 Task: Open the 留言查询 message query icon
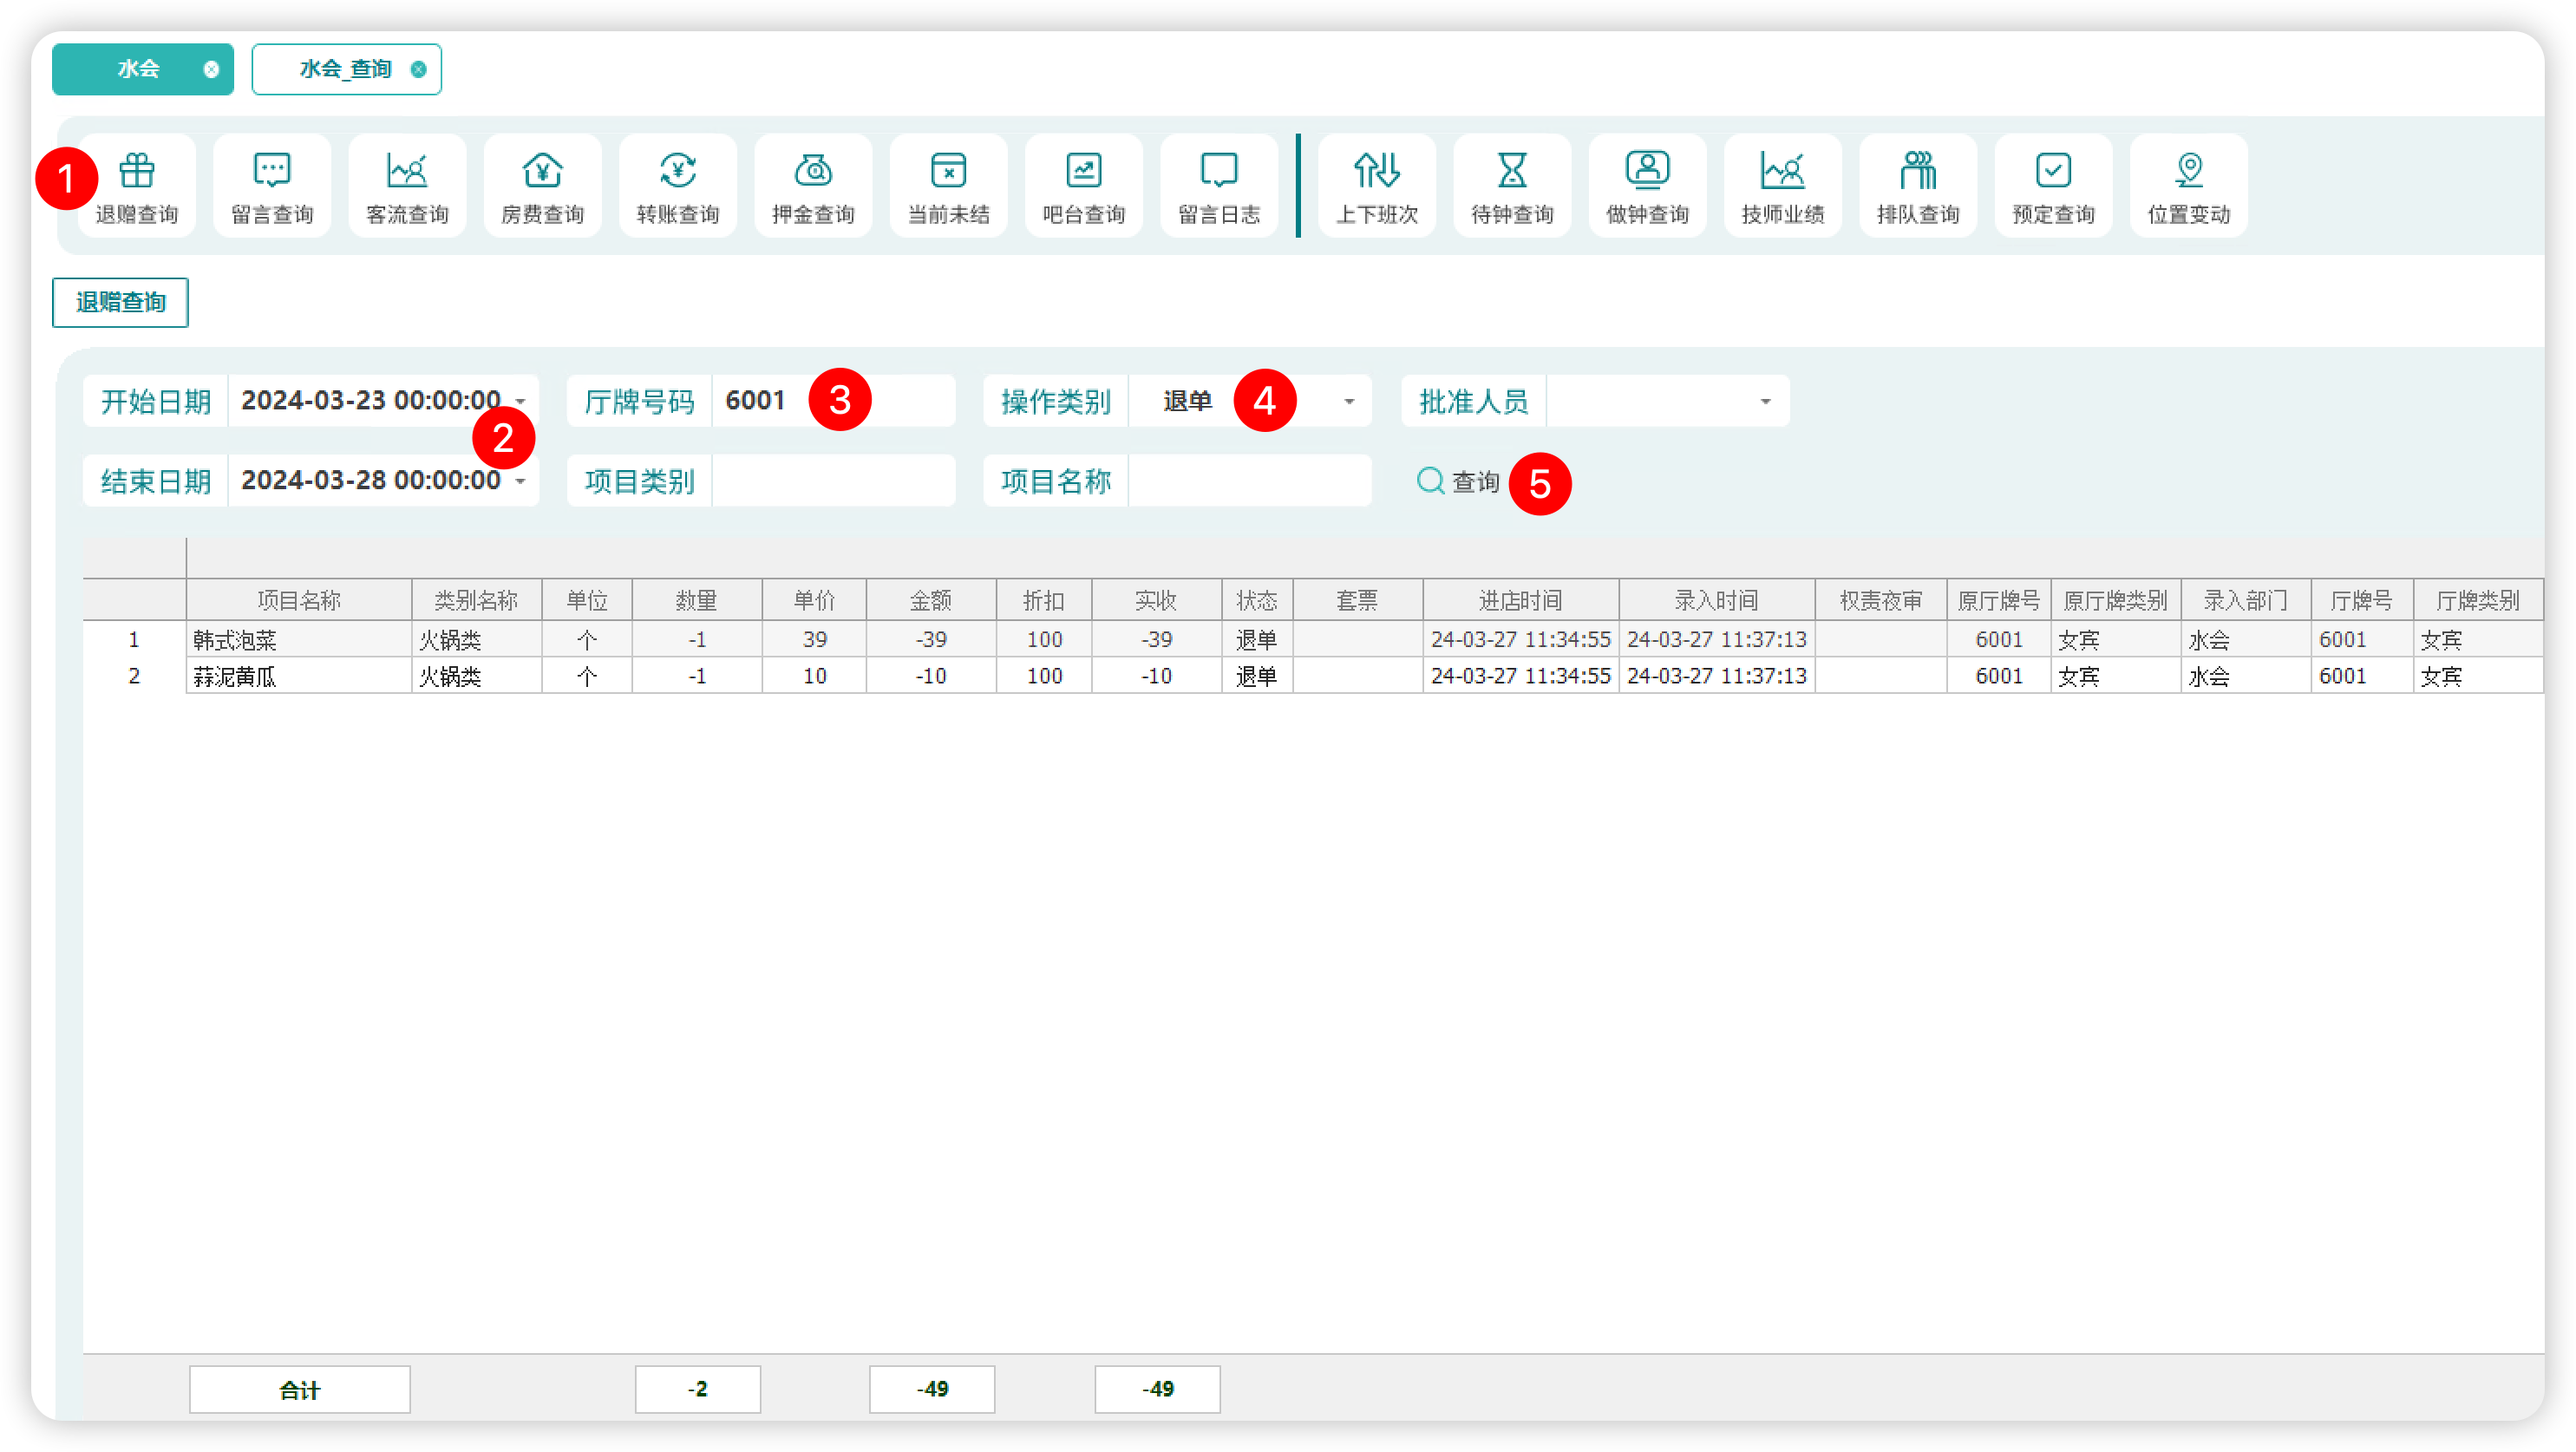(x=272, y=187)
